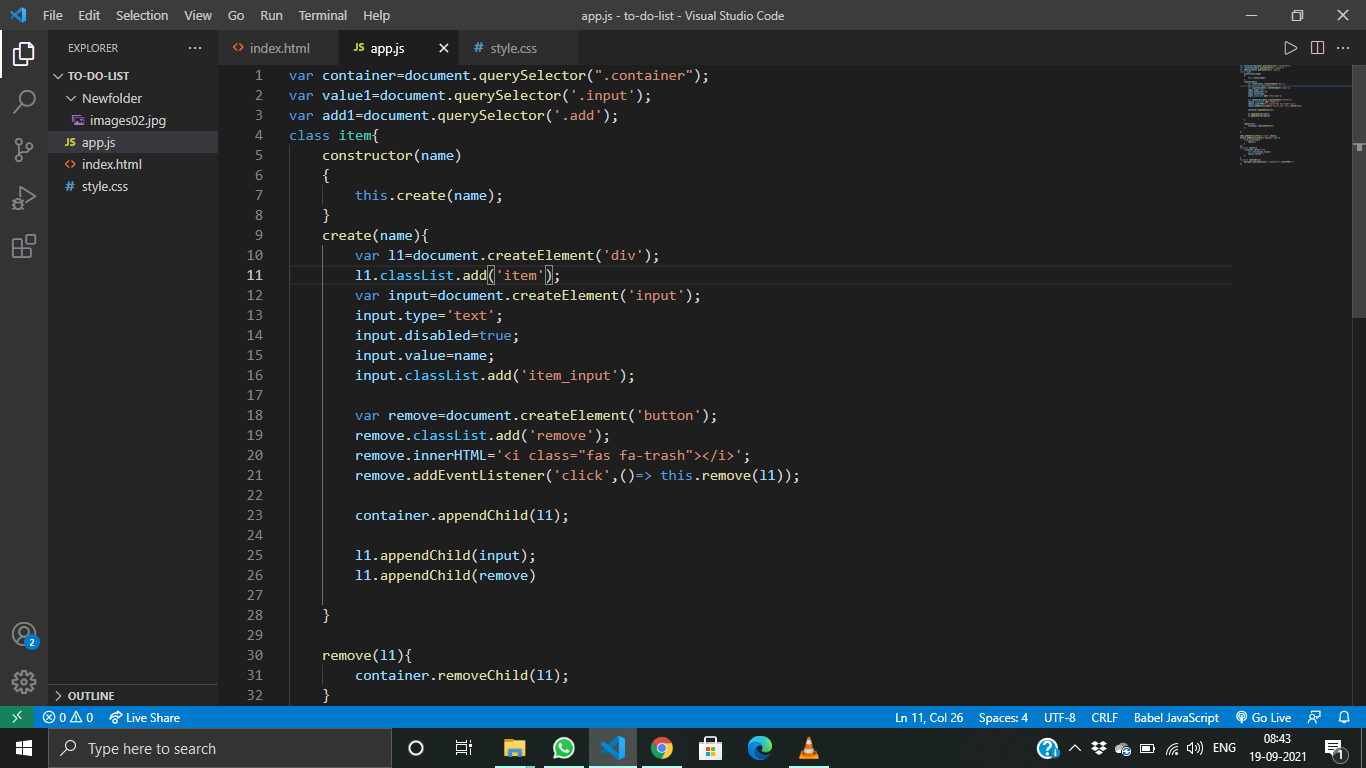
Task: Change end of line sequence CRLF
Action: [1105, 717]
